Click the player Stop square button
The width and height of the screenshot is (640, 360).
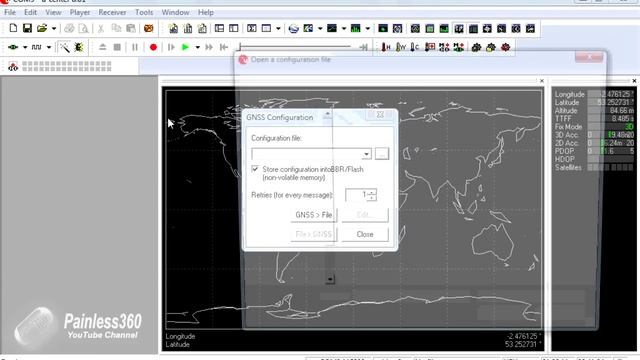click(117, 47)
